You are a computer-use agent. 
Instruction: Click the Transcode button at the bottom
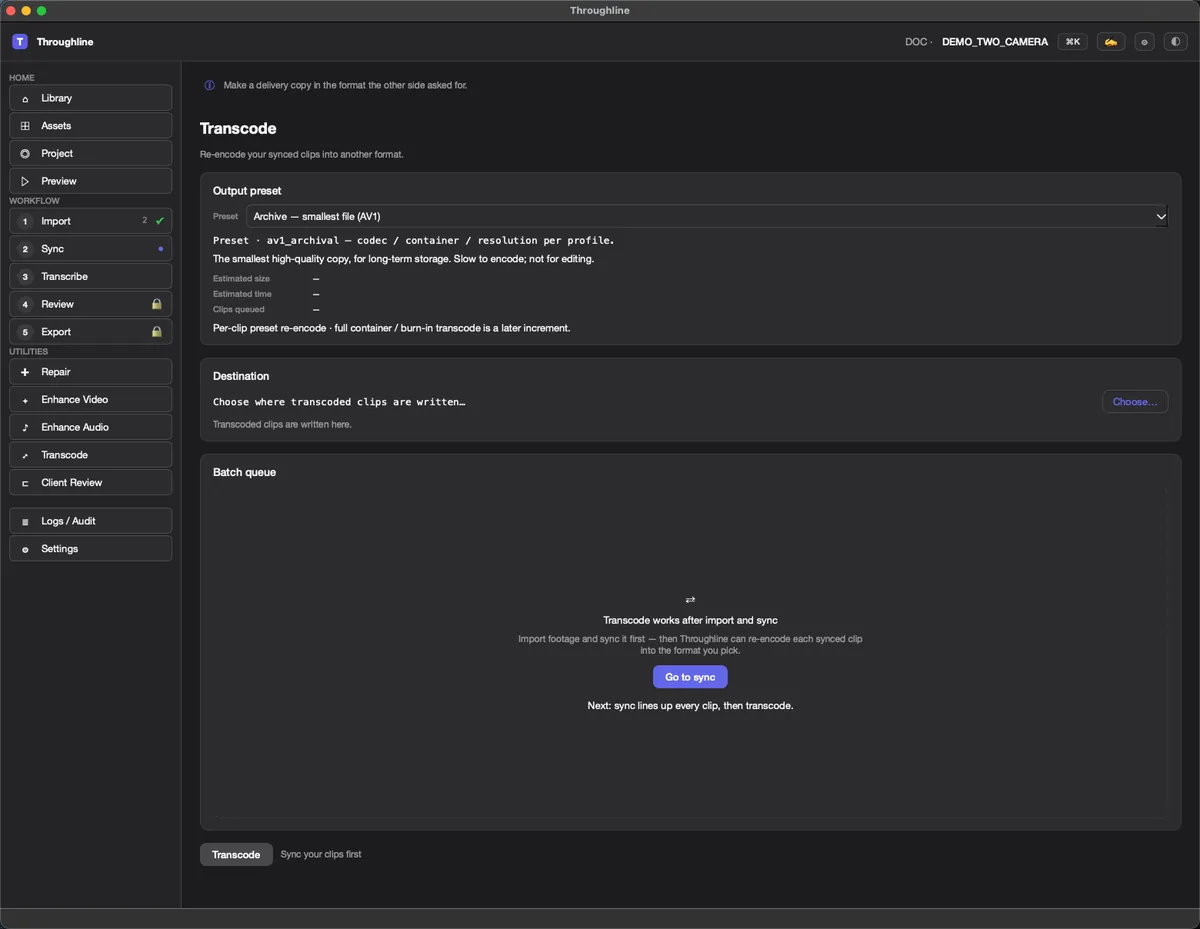coord(236,855)
